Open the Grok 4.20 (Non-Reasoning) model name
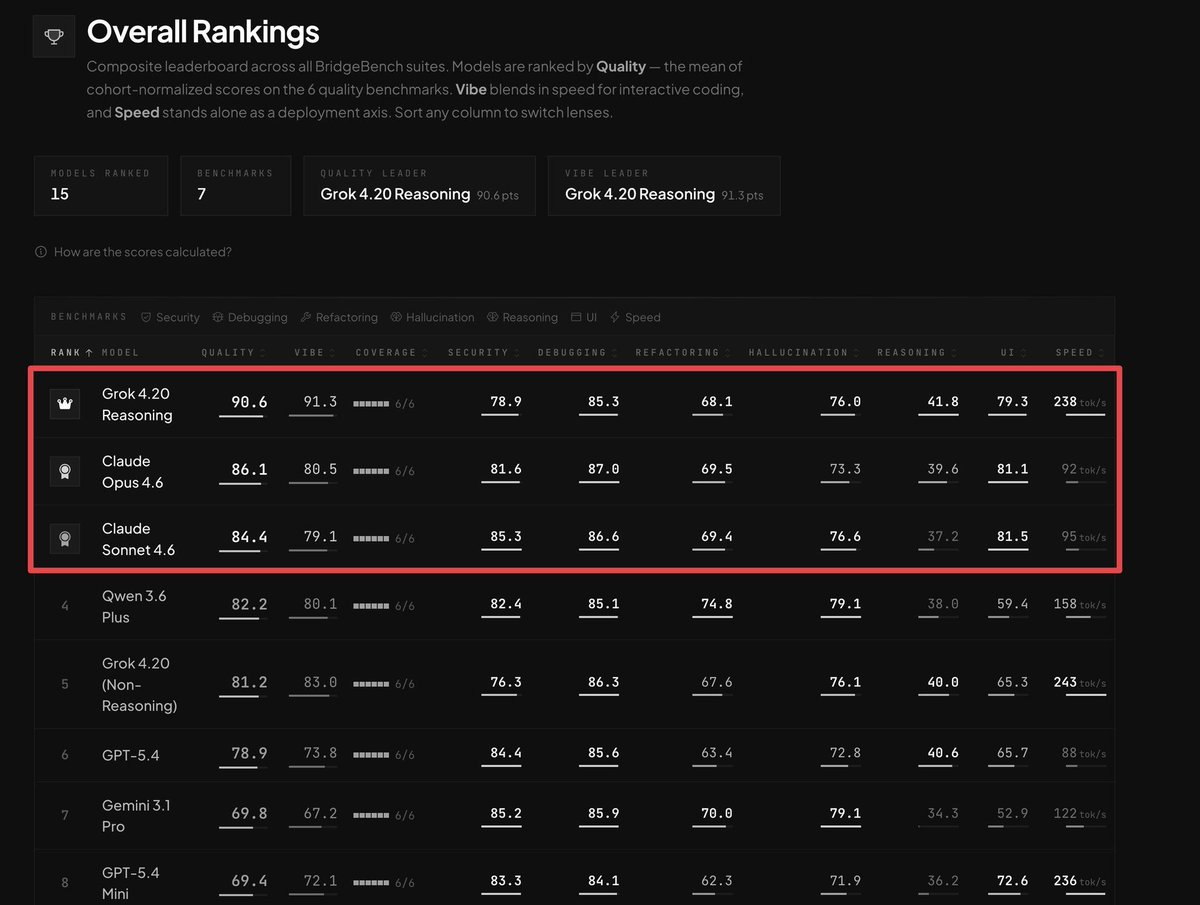1200x905 pixels. click(x=140, y=685)
